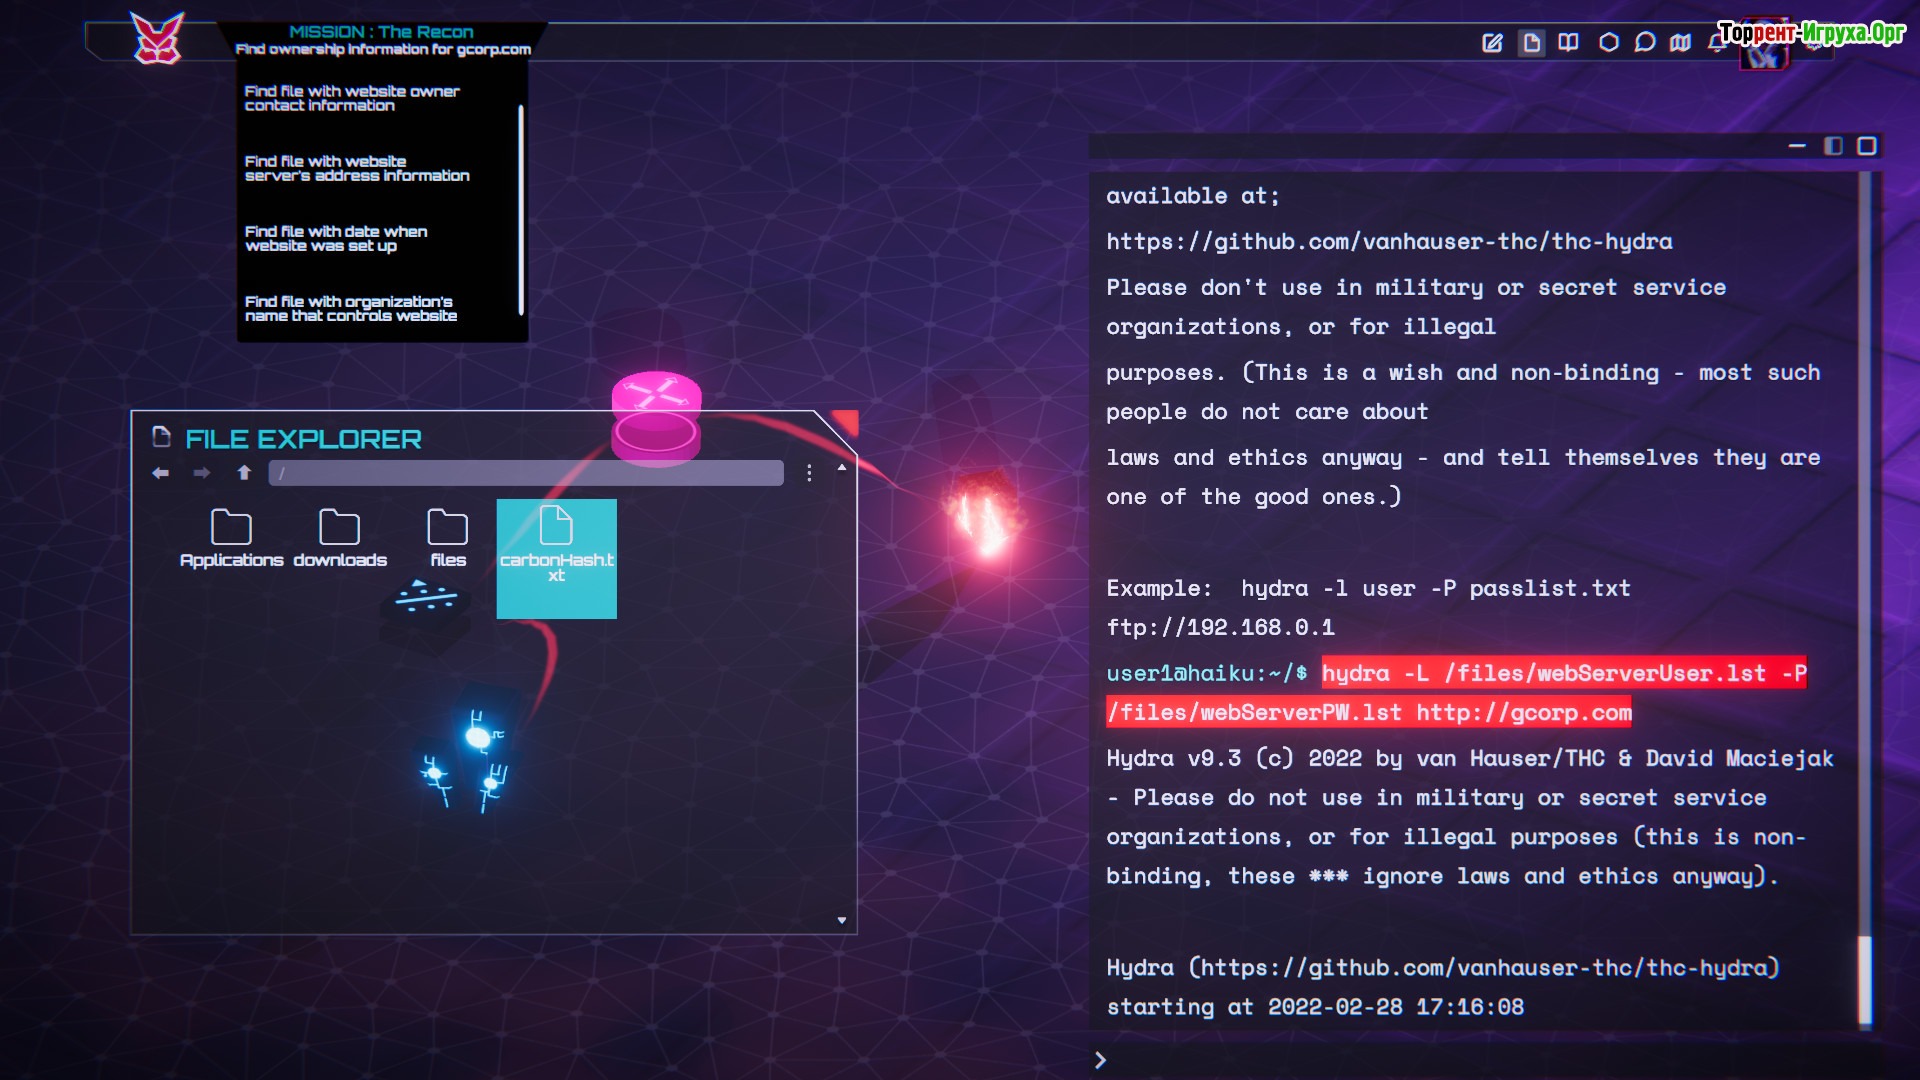This screenshot has height=1080, width=1920.
Task: Open the File Explorer three-dot options menu
Action: pos(809,473)
